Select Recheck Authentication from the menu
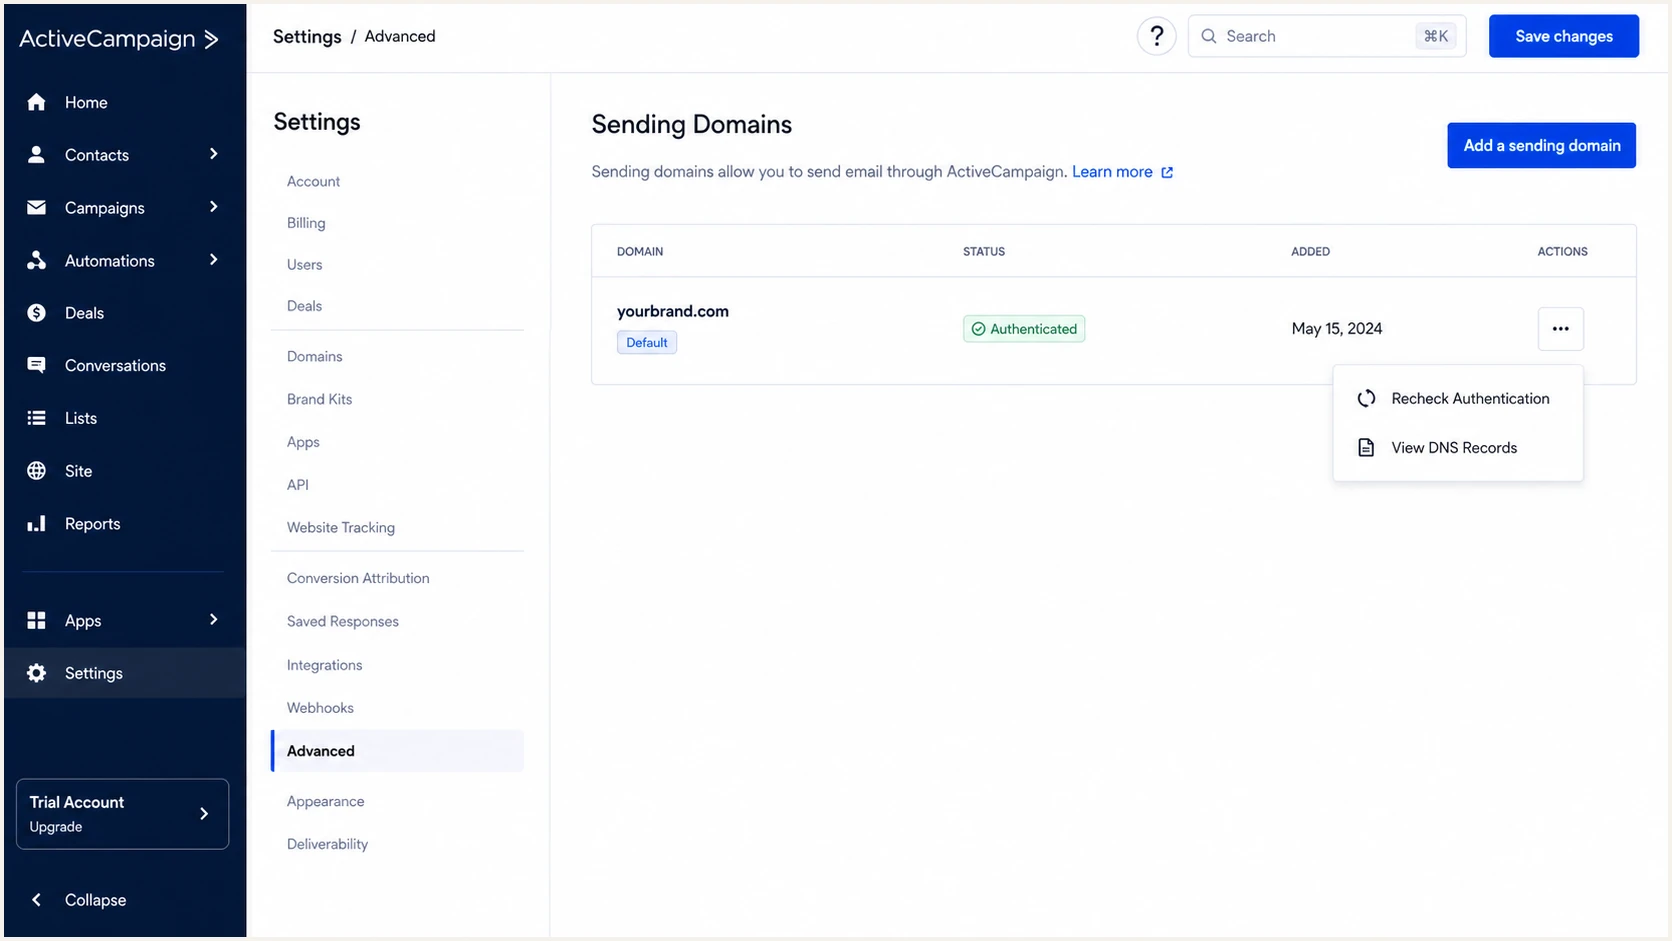Image resolution: width=1672 pixels, height=941 pixels. tap(1458, 398)
